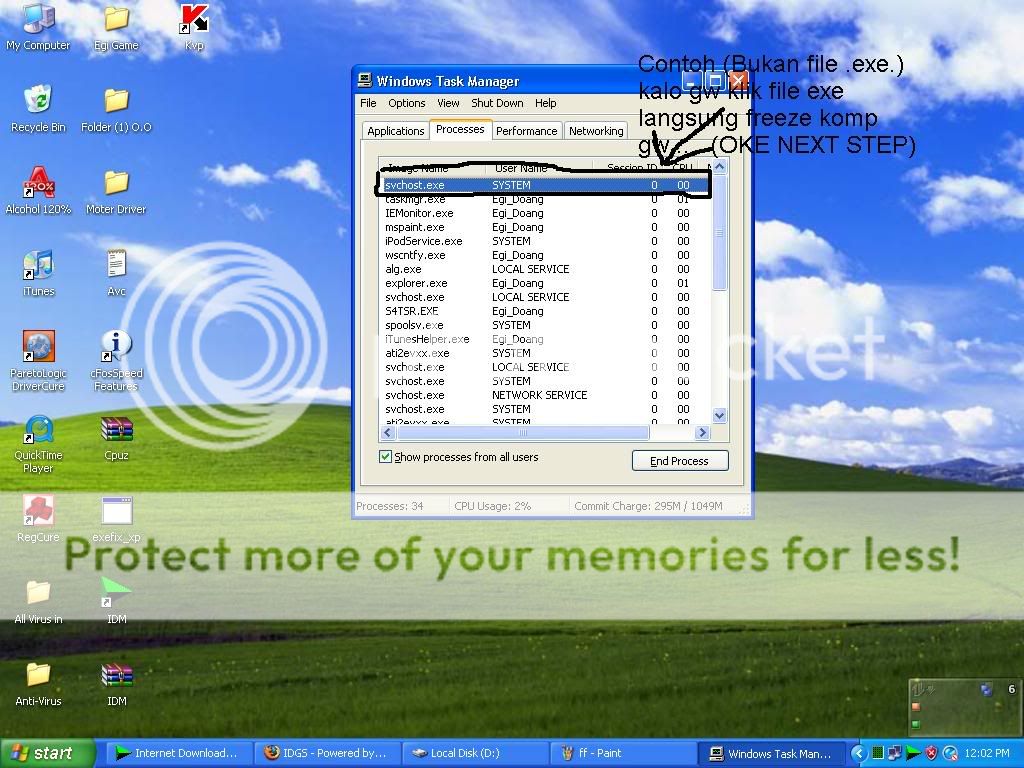Open the network connection tray icon

[895, 753]
